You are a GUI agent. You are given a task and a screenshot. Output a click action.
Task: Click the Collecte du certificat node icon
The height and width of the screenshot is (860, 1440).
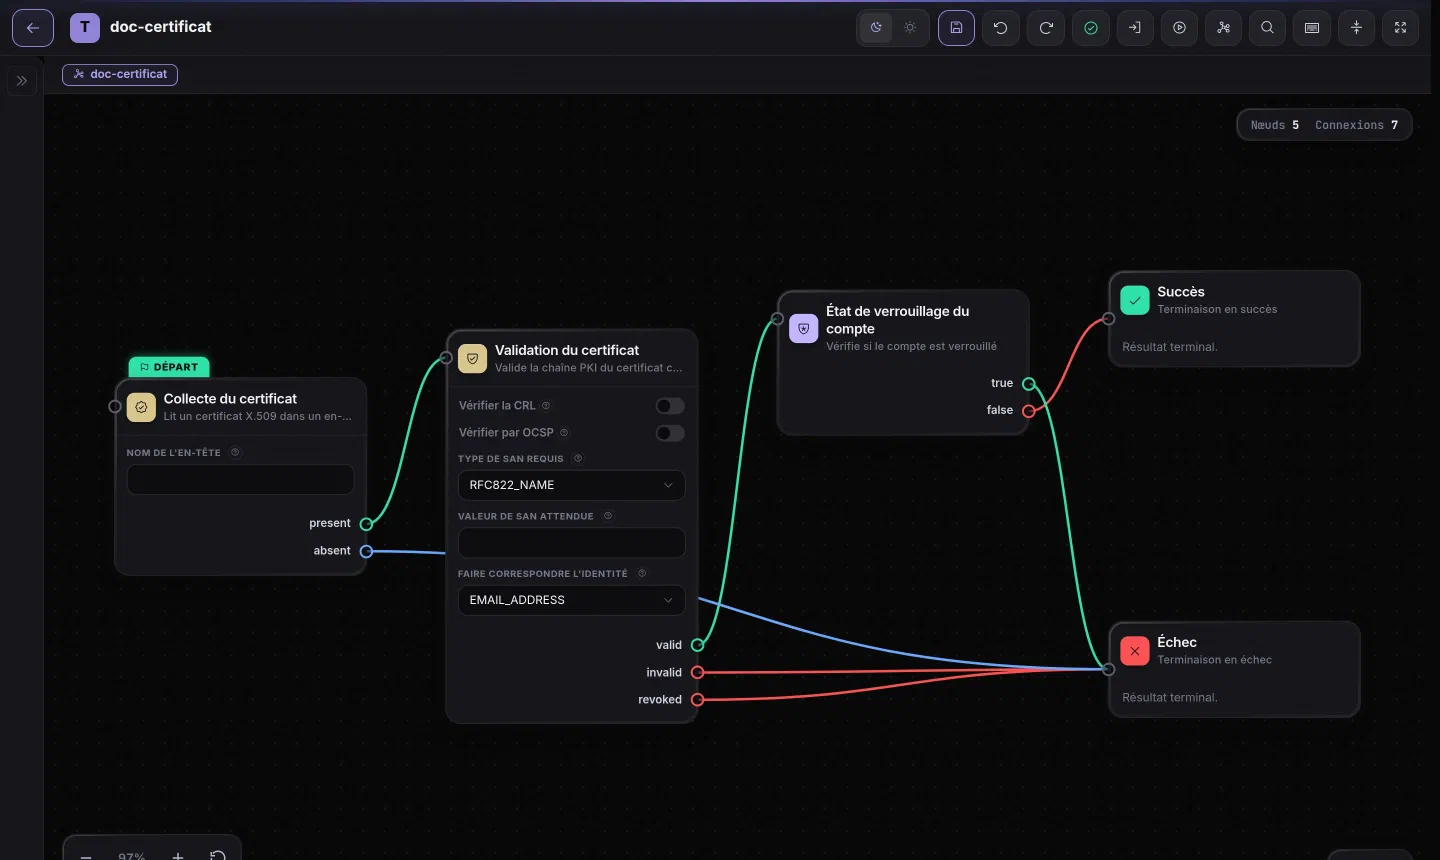[141, 407]
